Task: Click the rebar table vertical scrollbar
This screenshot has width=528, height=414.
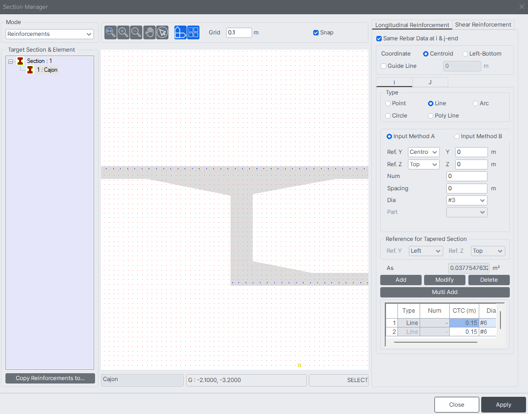Action: pos(500,320)
